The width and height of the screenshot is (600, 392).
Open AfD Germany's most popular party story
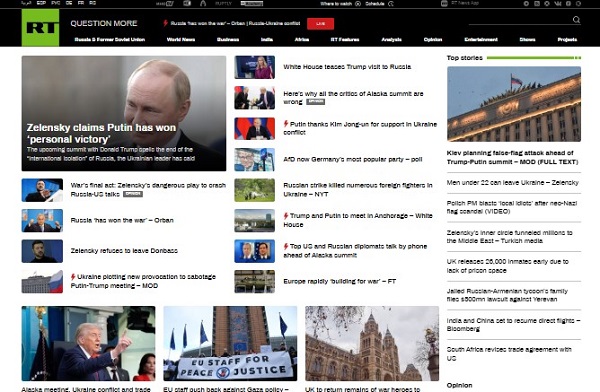tap(352, 159)
